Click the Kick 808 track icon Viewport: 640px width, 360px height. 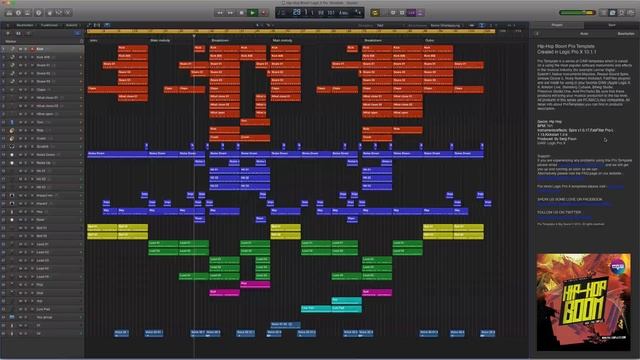coord(12,57)
